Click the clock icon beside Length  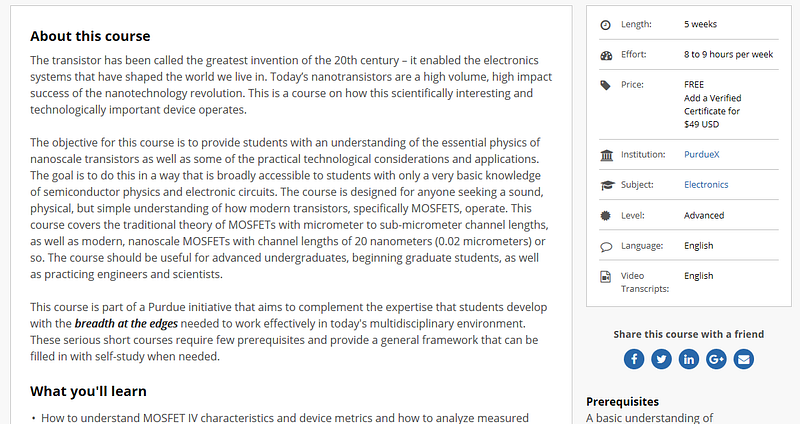click(x=606, y=24)
